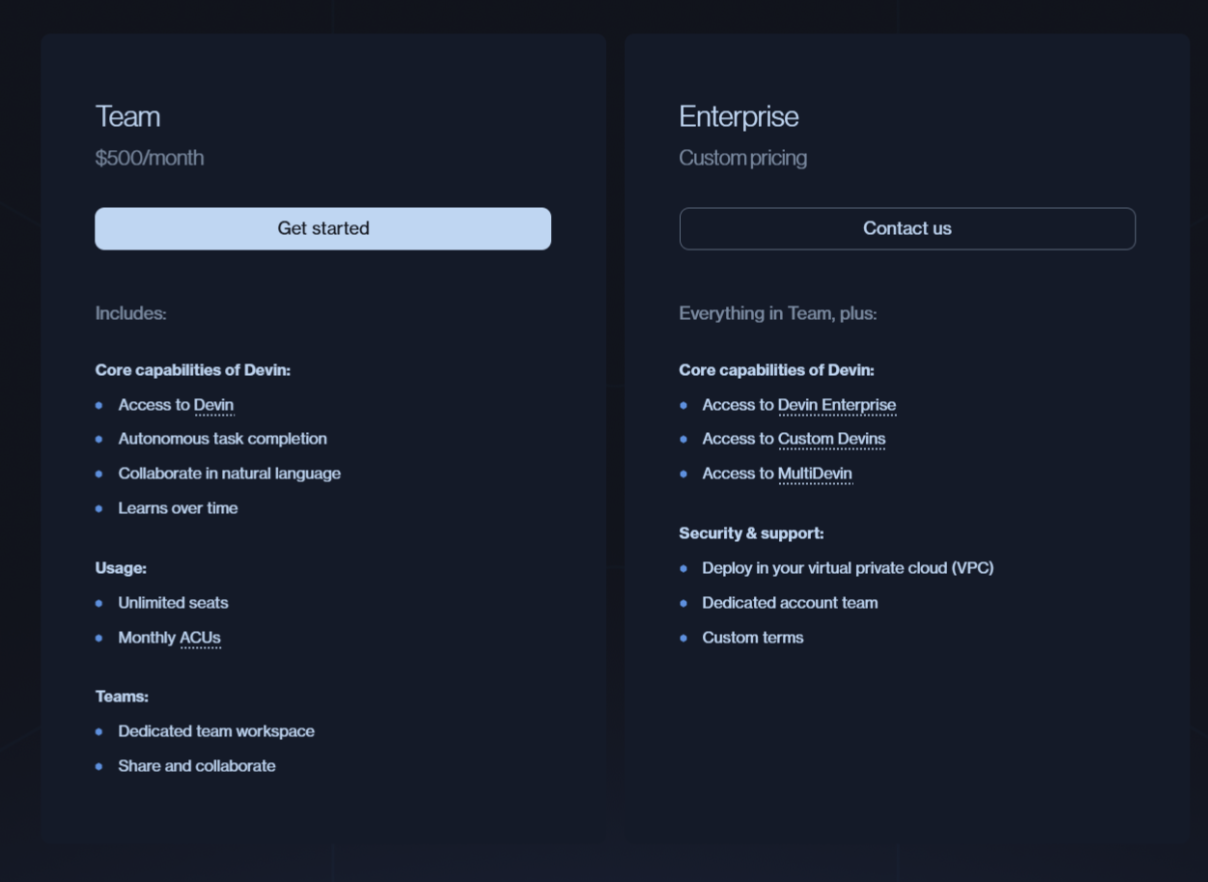Open the Devin Enterprise link
Image resolution: width=1208 pixels, height=882 pixels.
tap(837, 405)
